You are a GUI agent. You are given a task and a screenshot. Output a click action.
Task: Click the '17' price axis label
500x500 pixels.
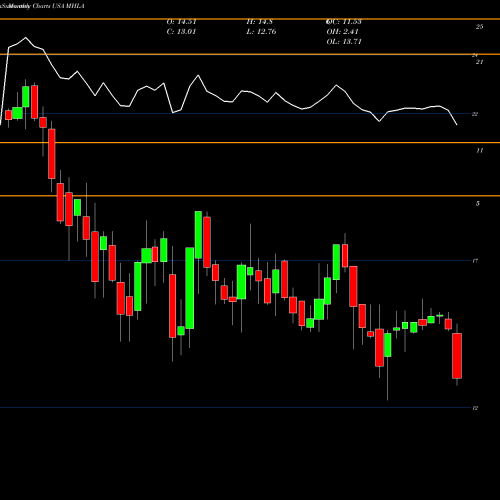pos(475,261)
